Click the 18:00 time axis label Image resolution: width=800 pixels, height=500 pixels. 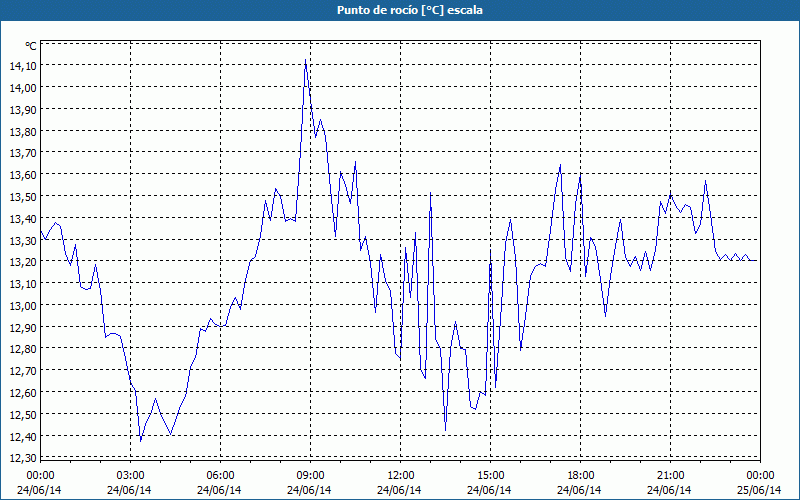[x=581, y=476]
